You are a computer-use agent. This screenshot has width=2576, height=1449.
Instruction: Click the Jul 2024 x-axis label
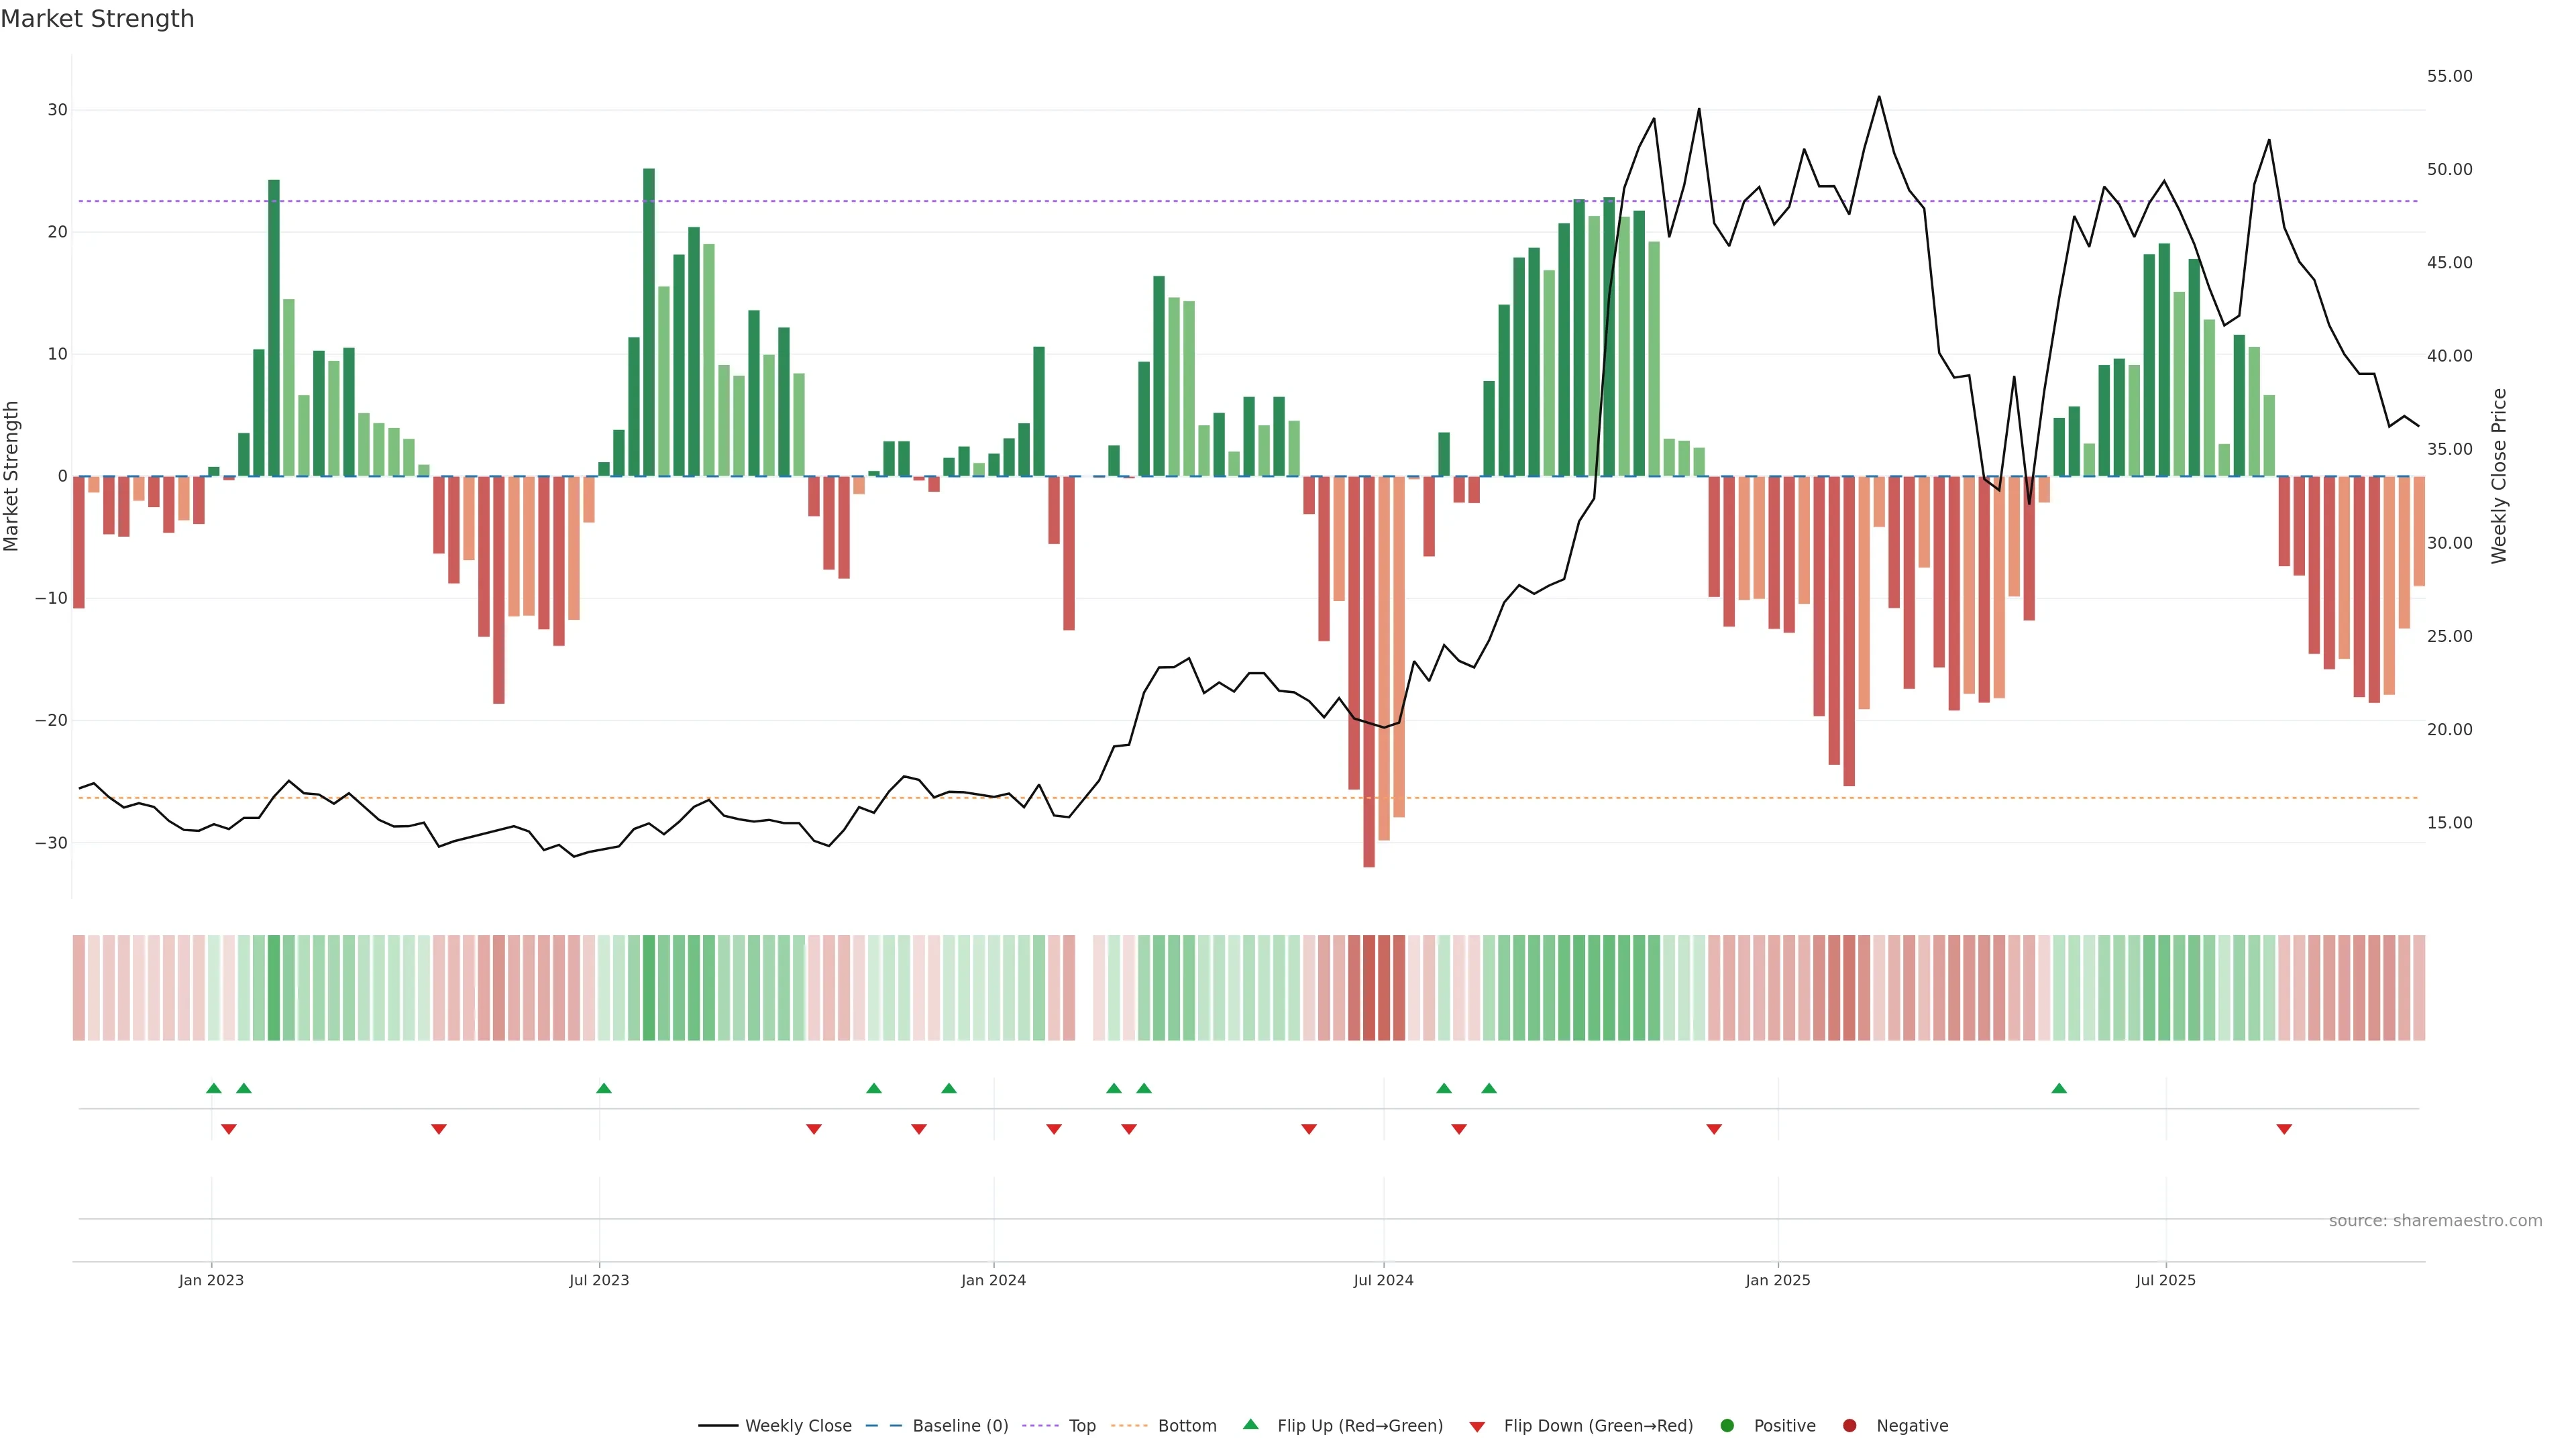pos(1383,1280)
